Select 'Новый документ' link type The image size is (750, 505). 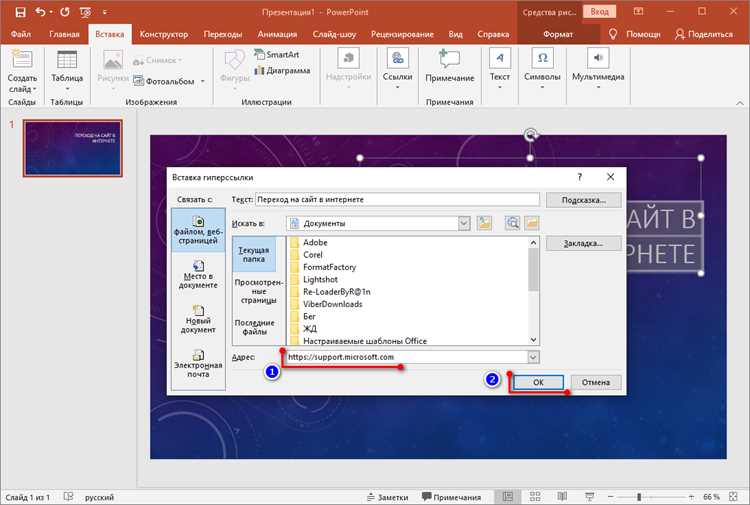(198, 319)
